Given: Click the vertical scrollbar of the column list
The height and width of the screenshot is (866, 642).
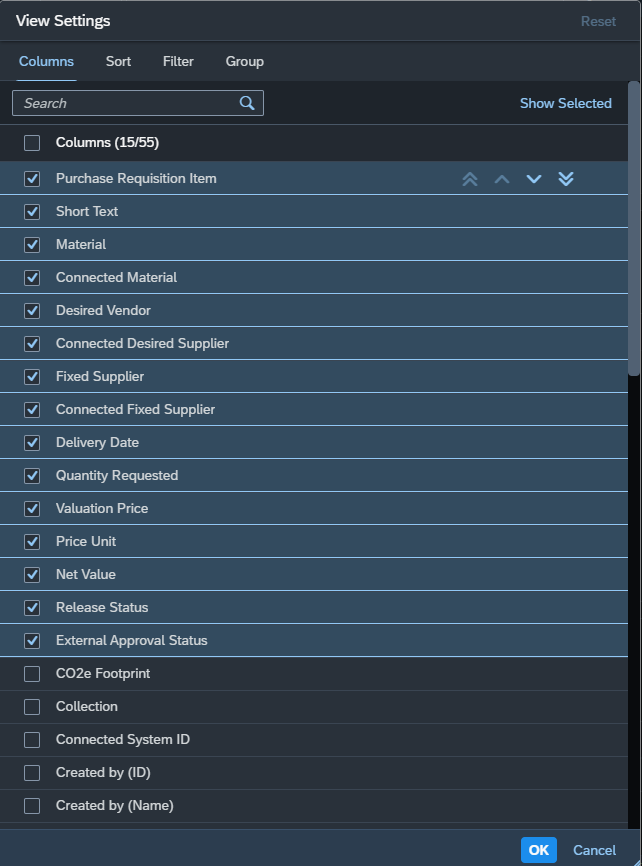Looking at the screenshot, I should 634,229.
